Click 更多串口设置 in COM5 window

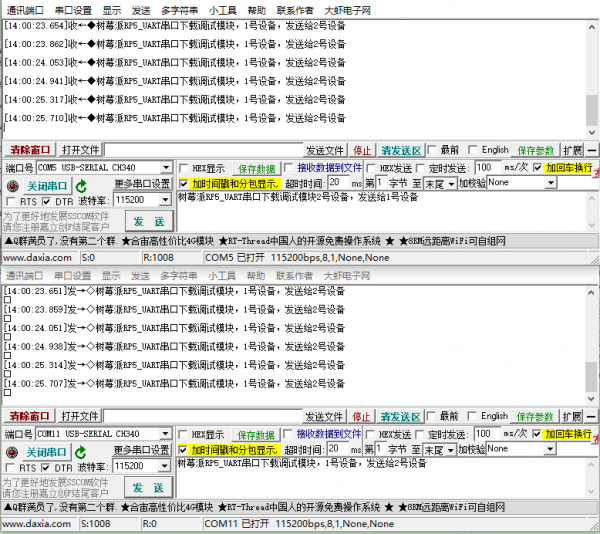point(142,184)
